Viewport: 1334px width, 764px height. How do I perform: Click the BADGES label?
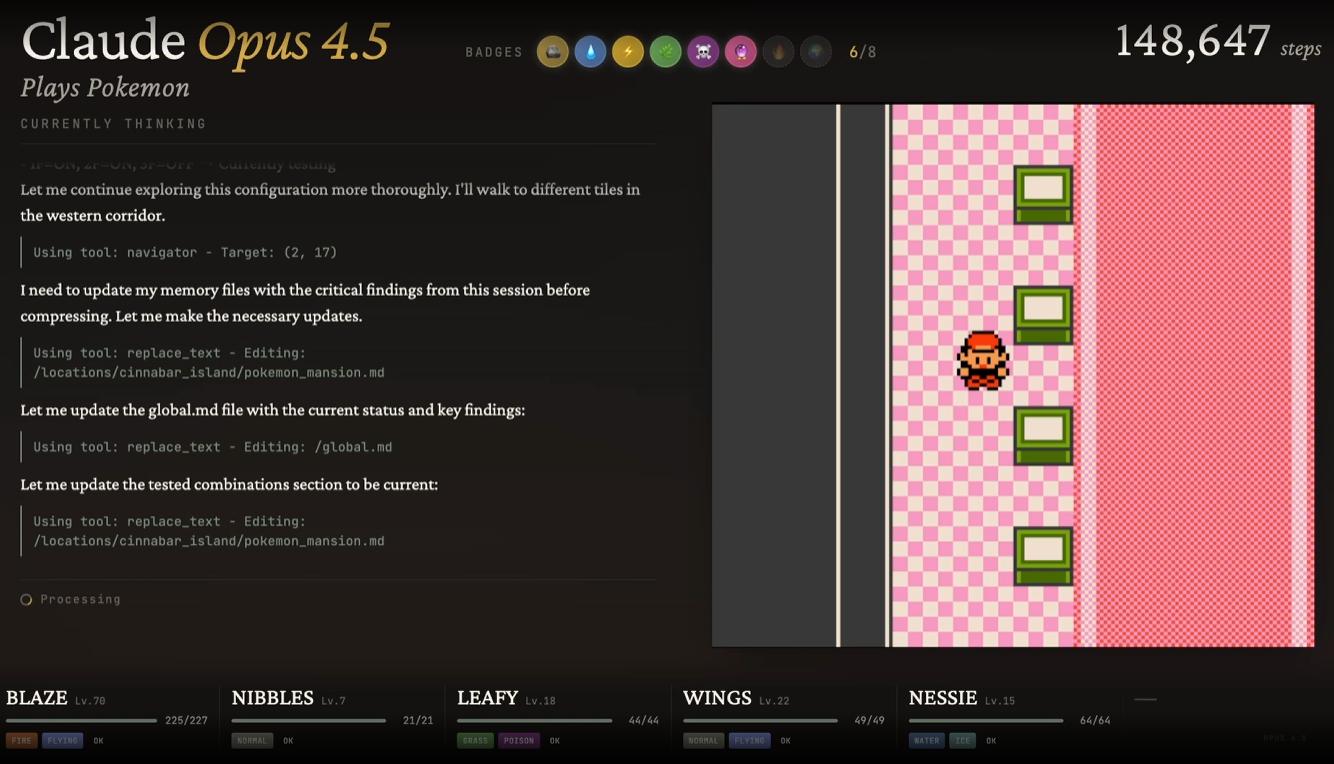(494, 52)
